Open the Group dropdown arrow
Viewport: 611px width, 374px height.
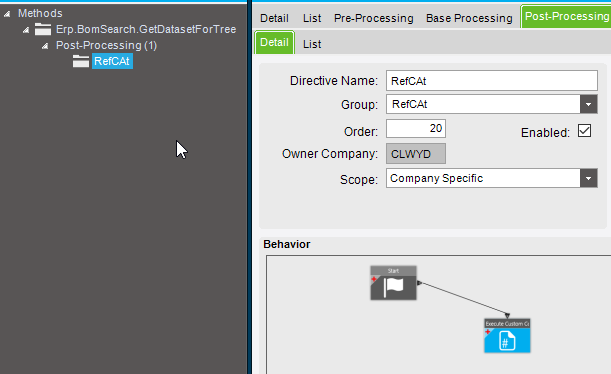(x=588, y=104)
